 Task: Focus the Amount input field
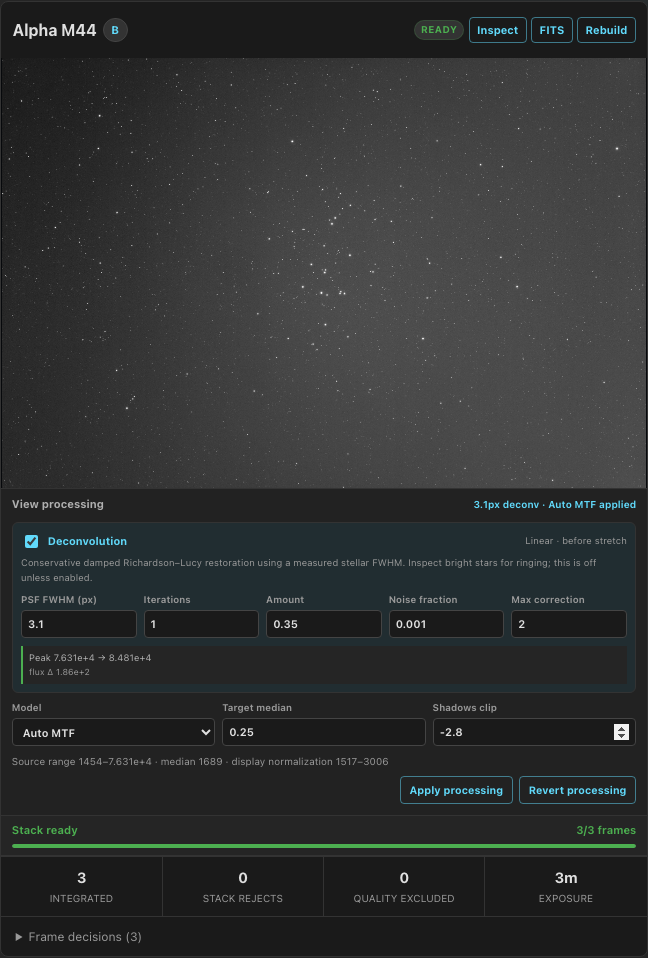[324, 624]
